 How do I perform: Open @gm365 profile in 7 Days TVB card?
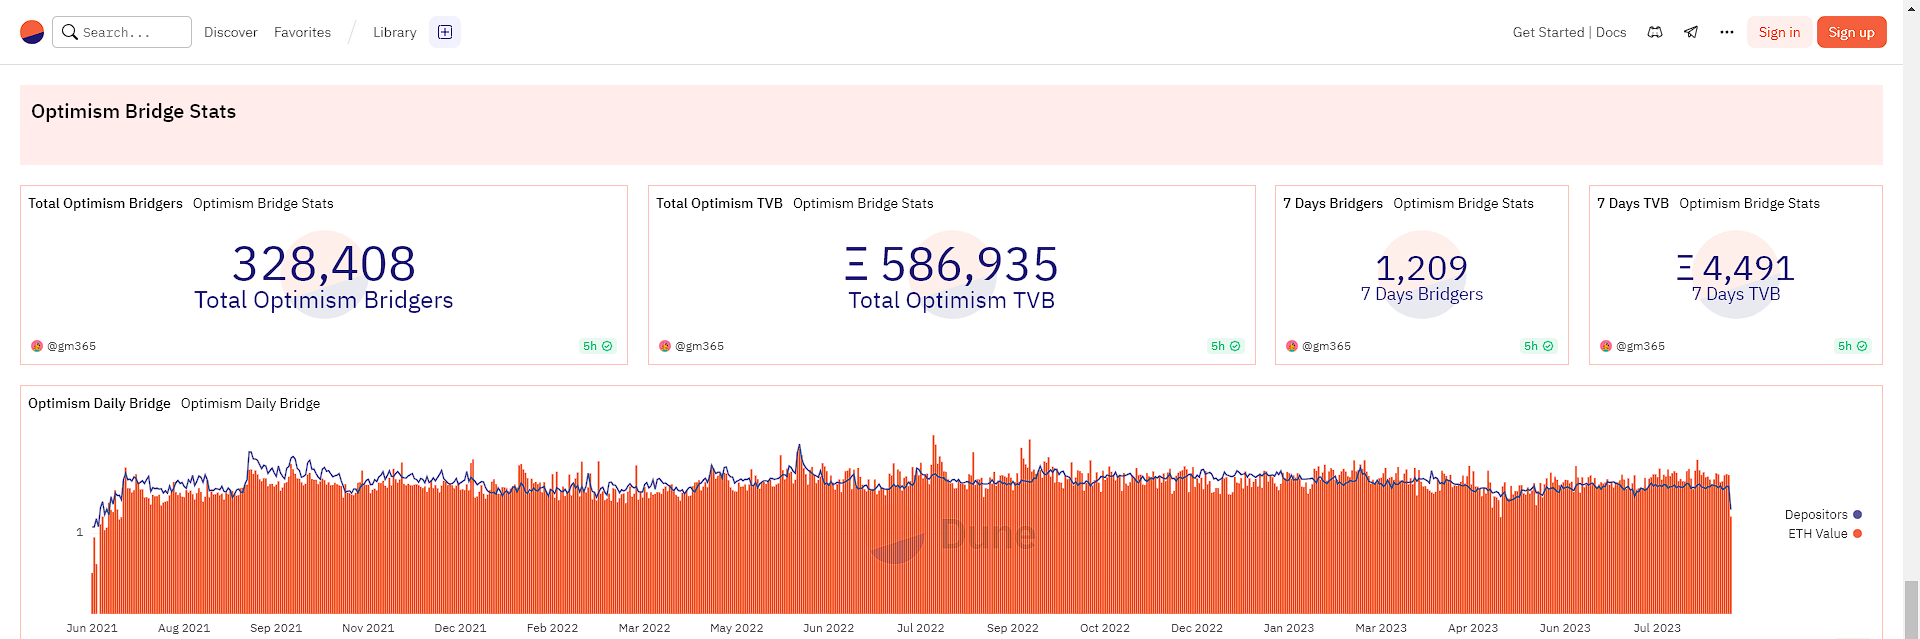1640,346
